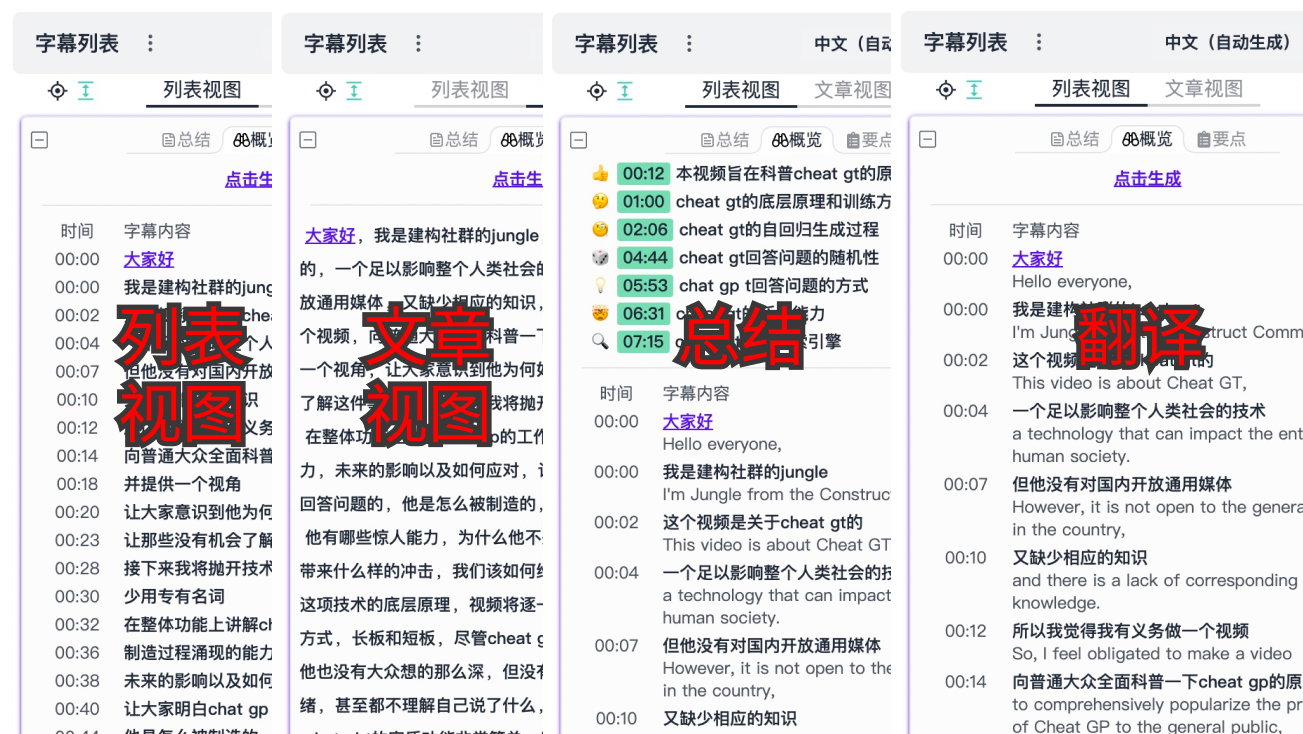Click the 00:18 subtitle row 并提供一个视角
This screenshot has height=734, width=1303.
coord(182,484)
